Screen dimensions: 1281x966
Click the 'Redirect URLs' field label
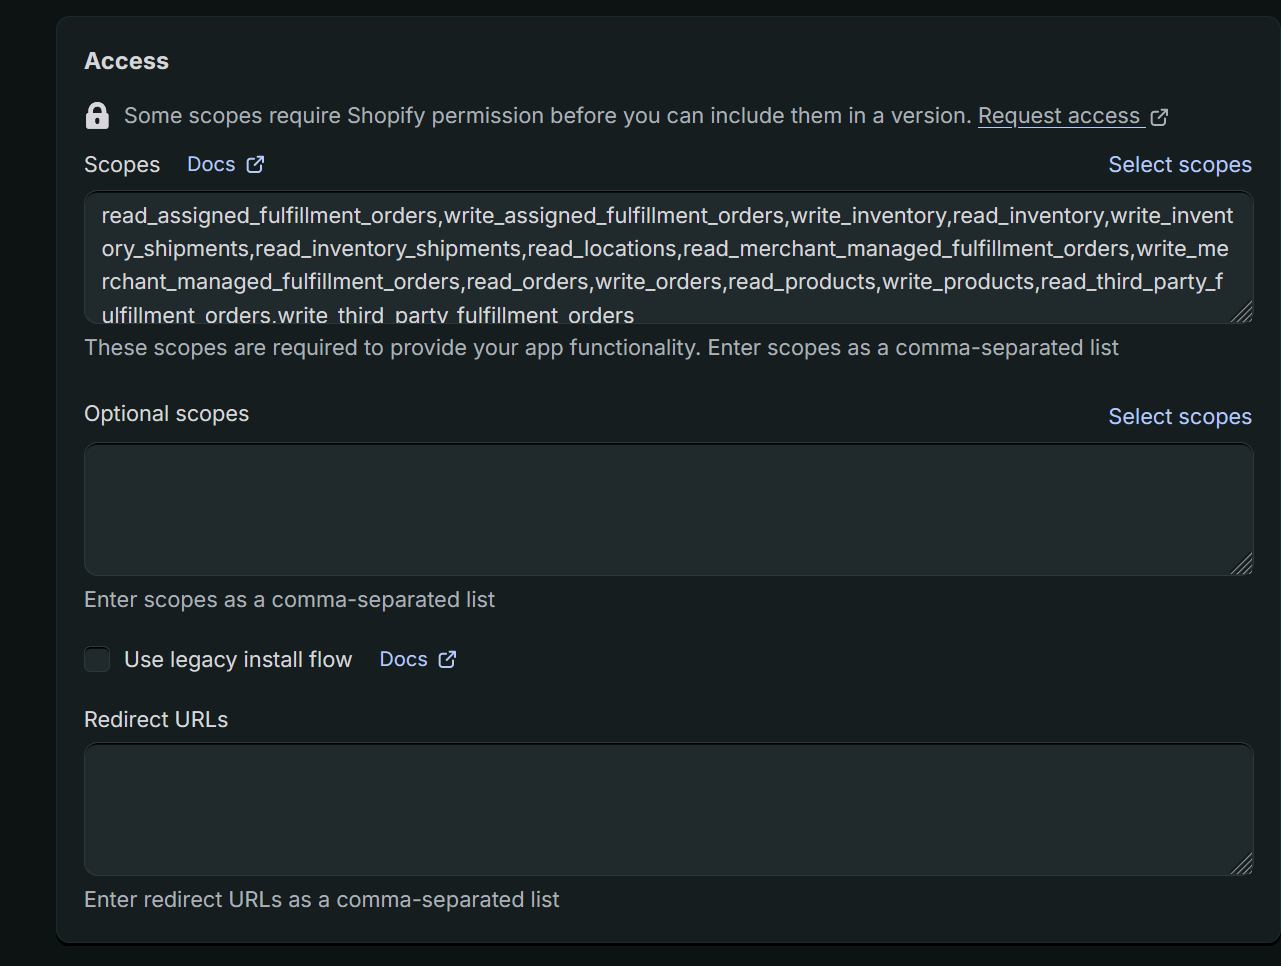pos(156,720)
